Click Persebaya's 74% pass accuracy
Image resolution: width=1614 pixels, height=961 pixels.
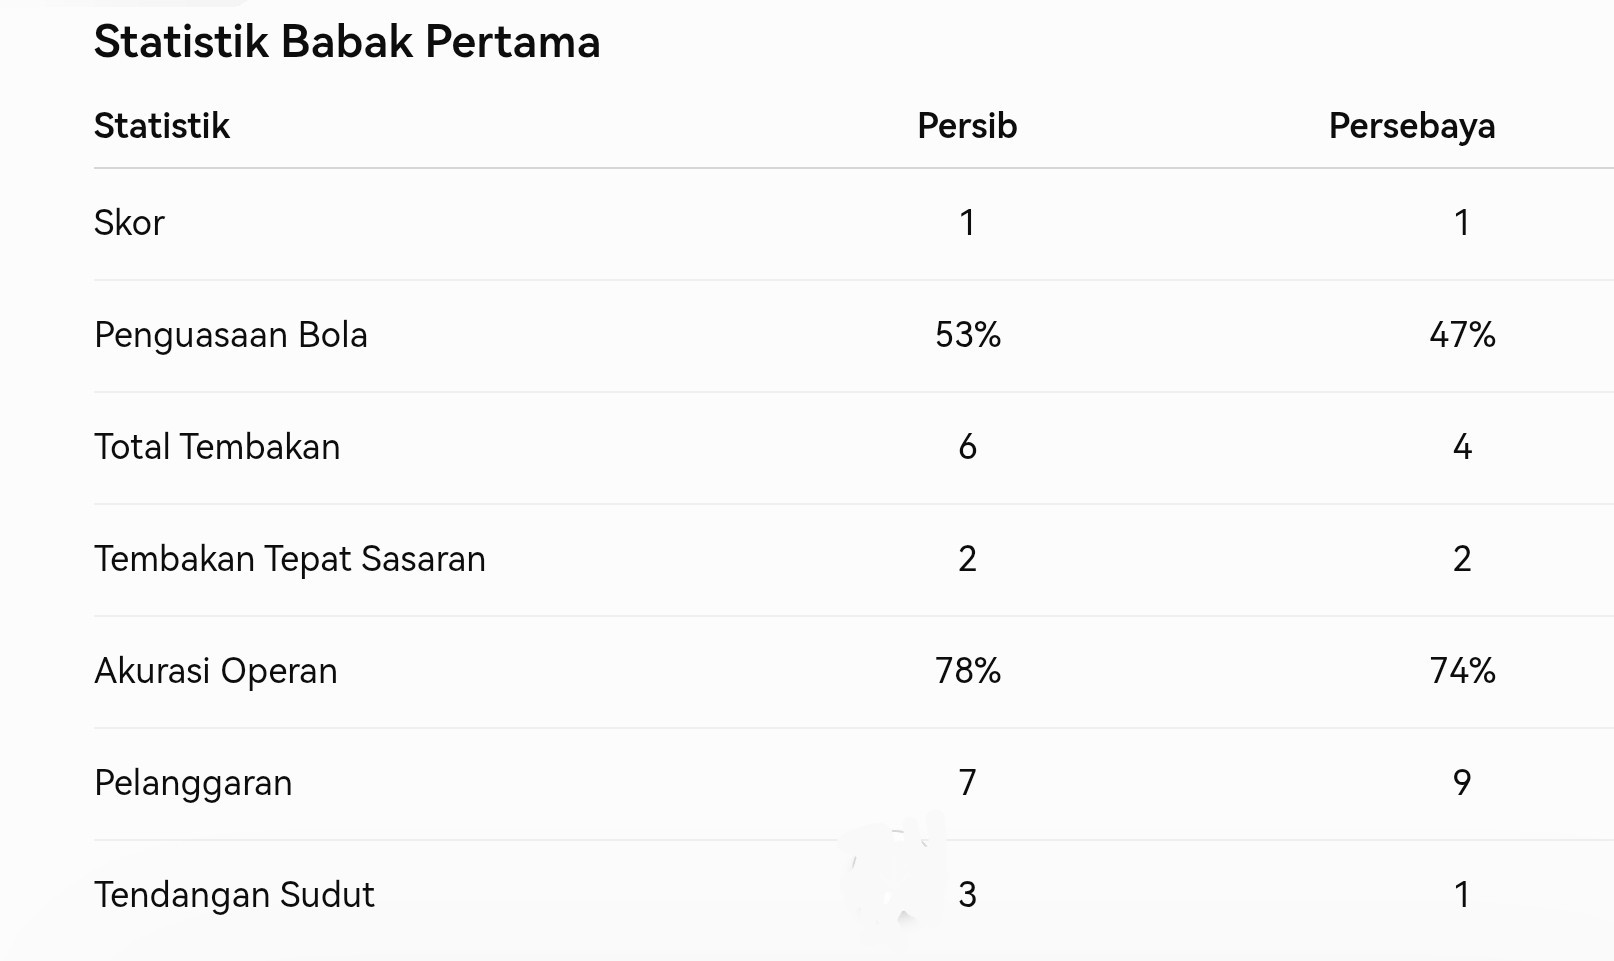(x=1463, y=670)
